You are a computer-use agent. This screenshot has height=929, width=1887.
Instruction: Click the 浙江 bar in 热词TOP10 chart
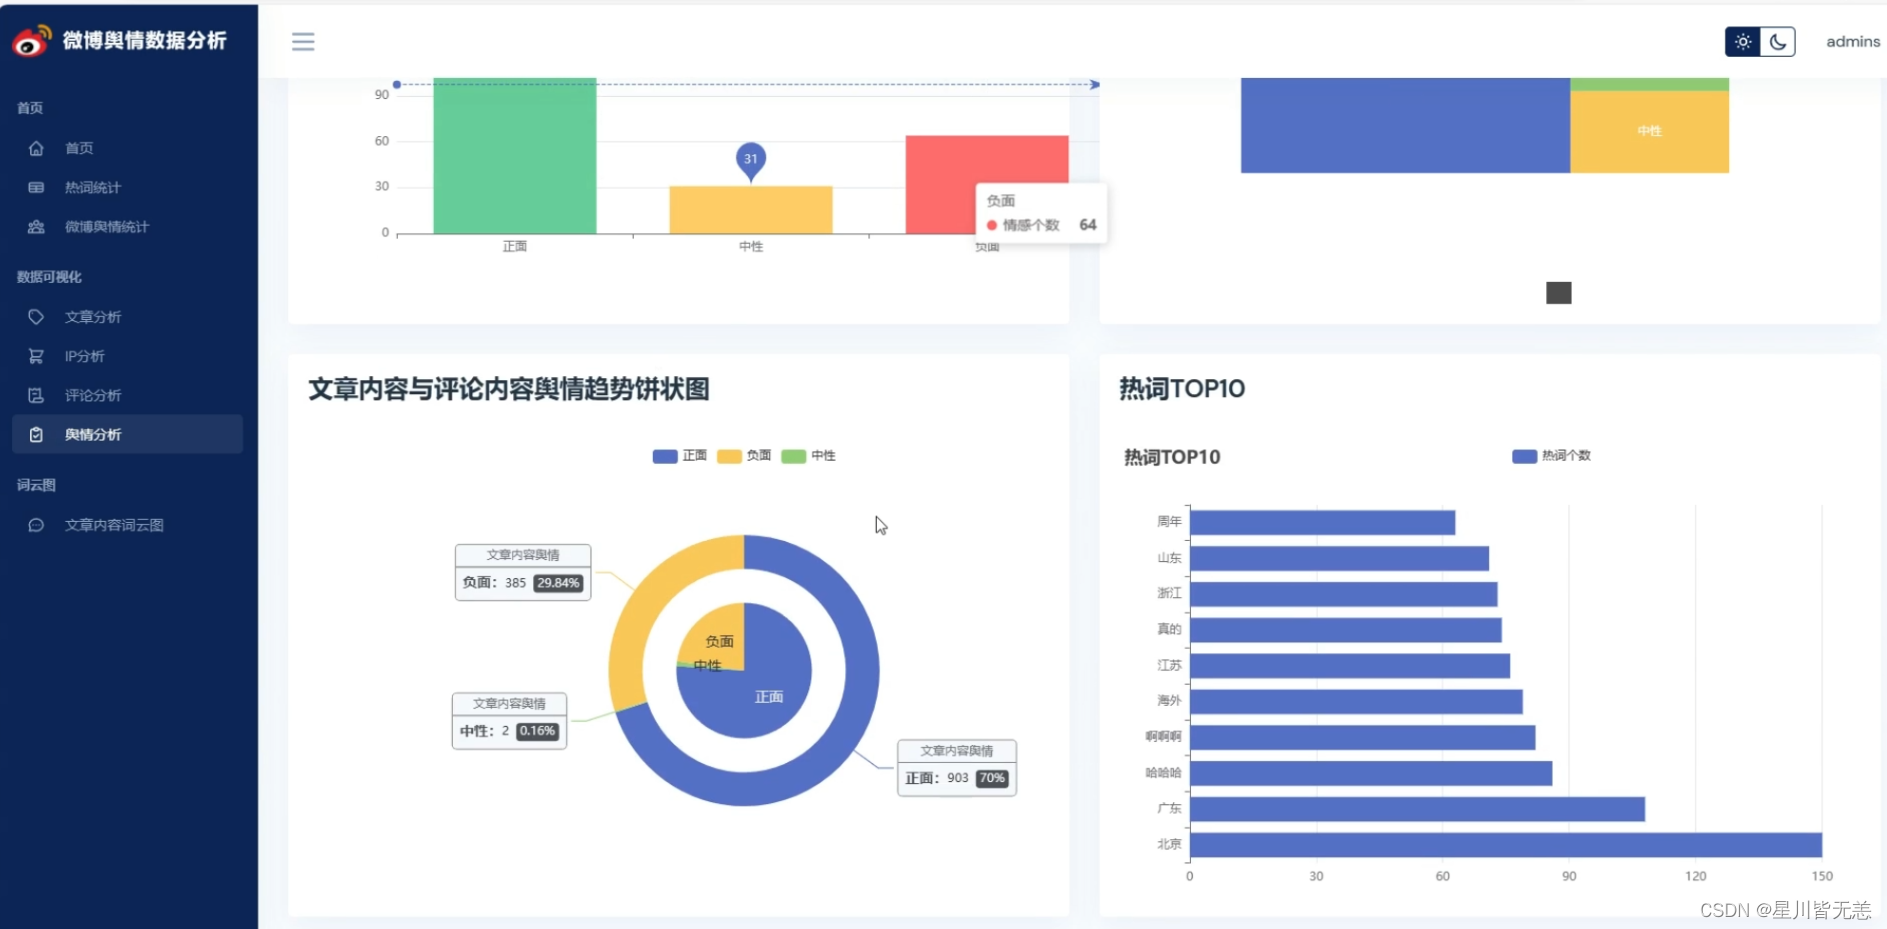pos(1344,594)
